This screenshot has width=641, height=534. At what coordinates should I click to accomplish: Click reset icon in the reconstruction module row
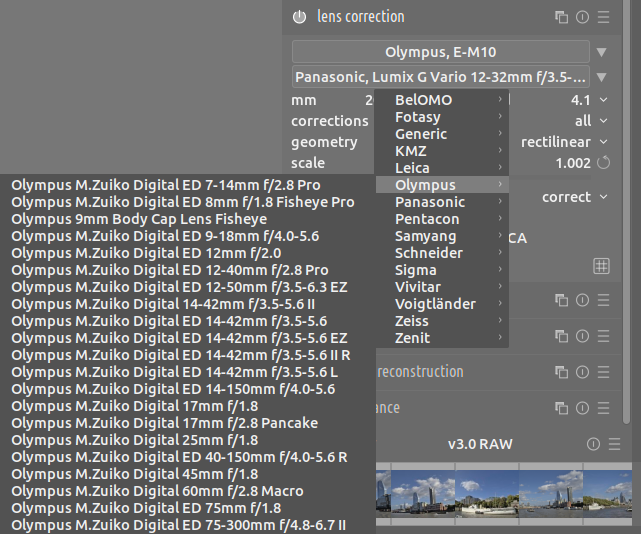(583, 372)
